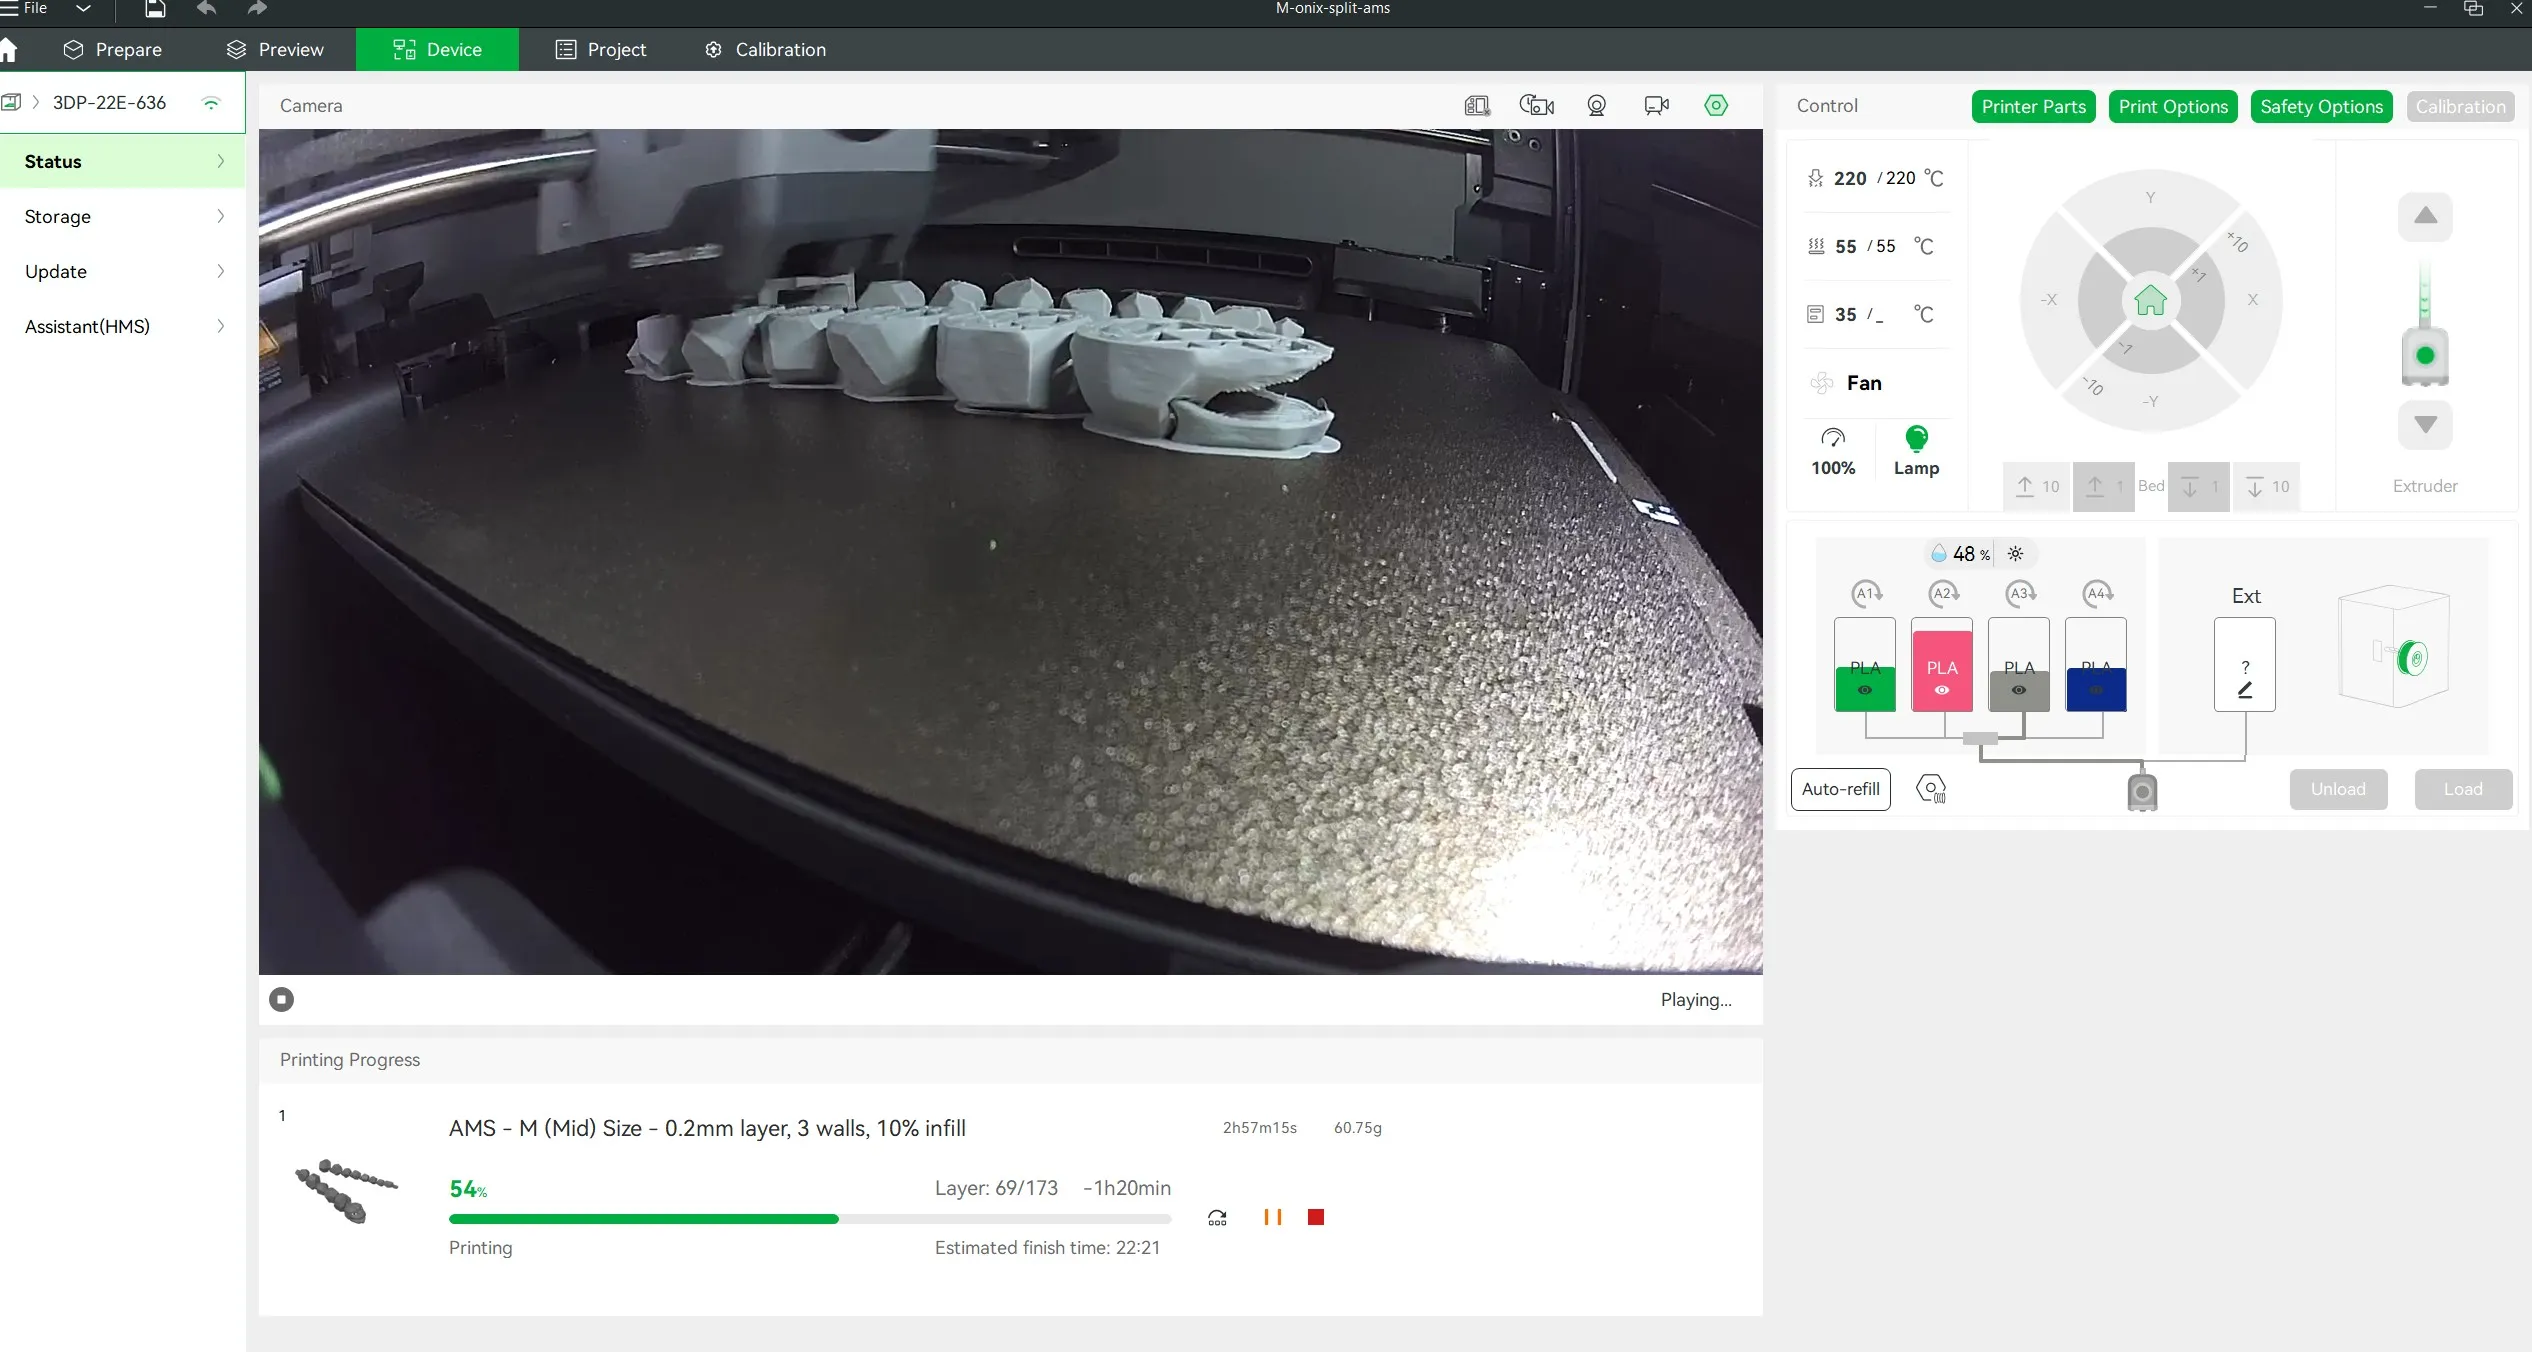Viewport: 2532px width, 1352px height.
Task: Click the Print Options button
Action: (2173, 107)
